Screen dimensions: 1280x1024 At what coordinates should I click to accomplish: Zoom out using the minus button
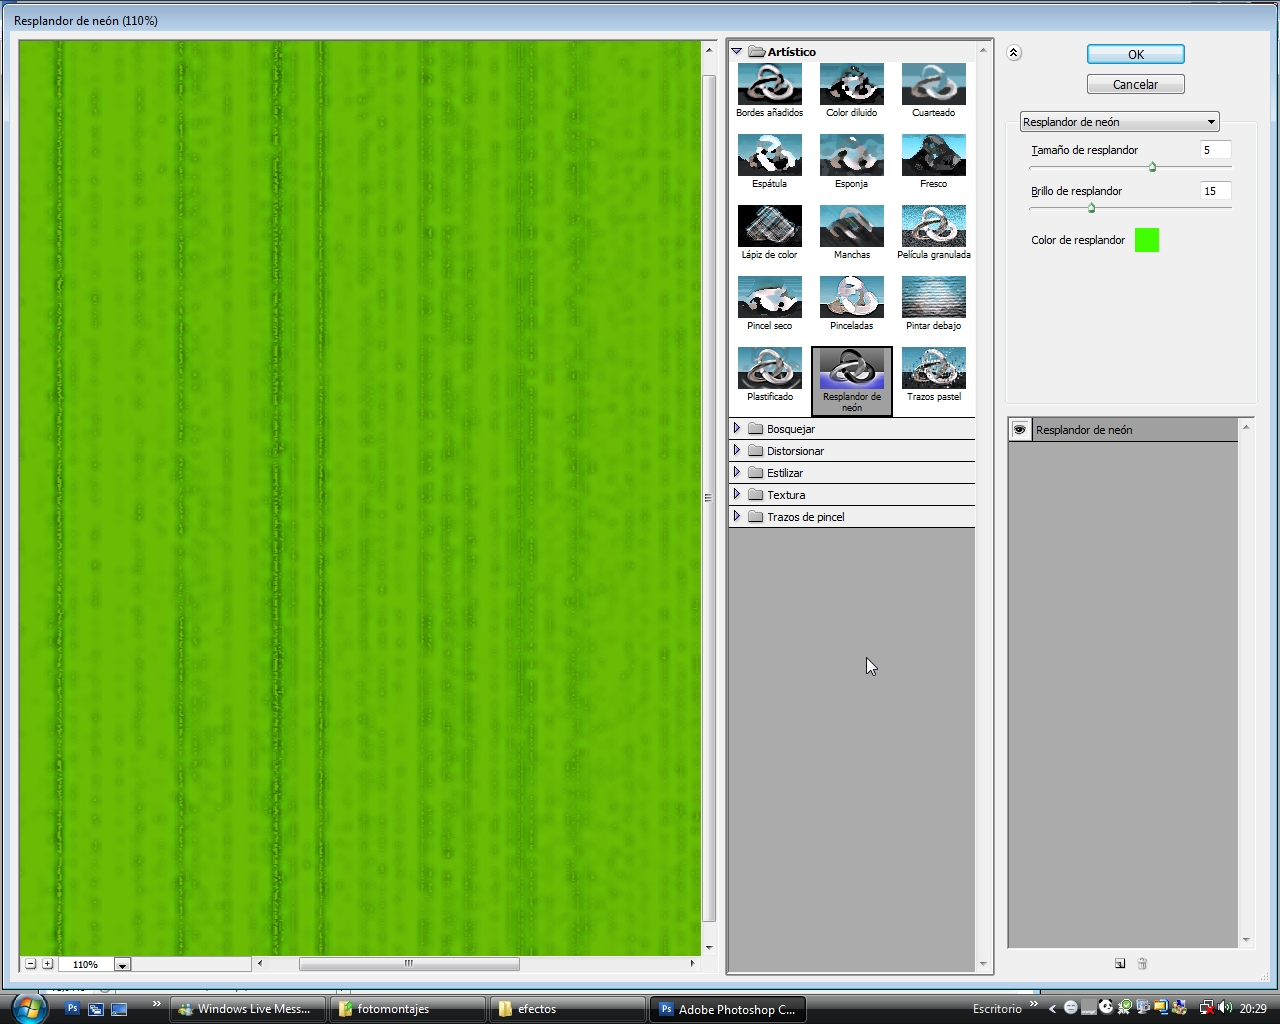[x=29, y=963]
